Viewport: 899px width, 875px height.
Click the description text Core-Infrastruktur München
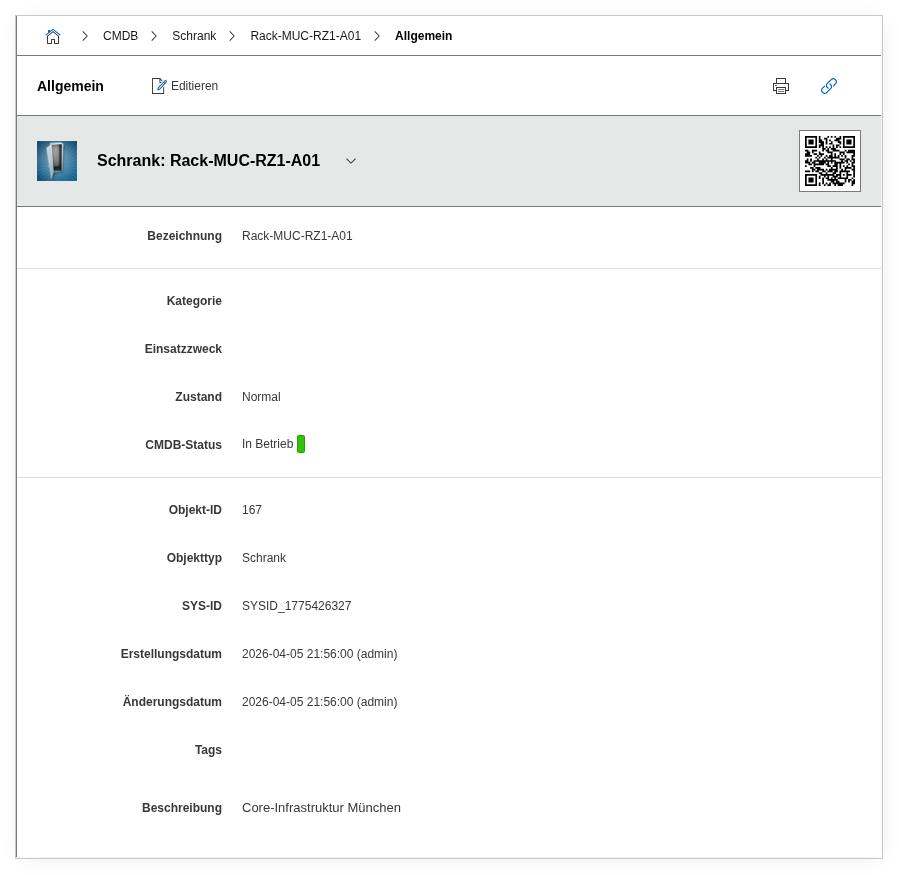pos(321,808)
